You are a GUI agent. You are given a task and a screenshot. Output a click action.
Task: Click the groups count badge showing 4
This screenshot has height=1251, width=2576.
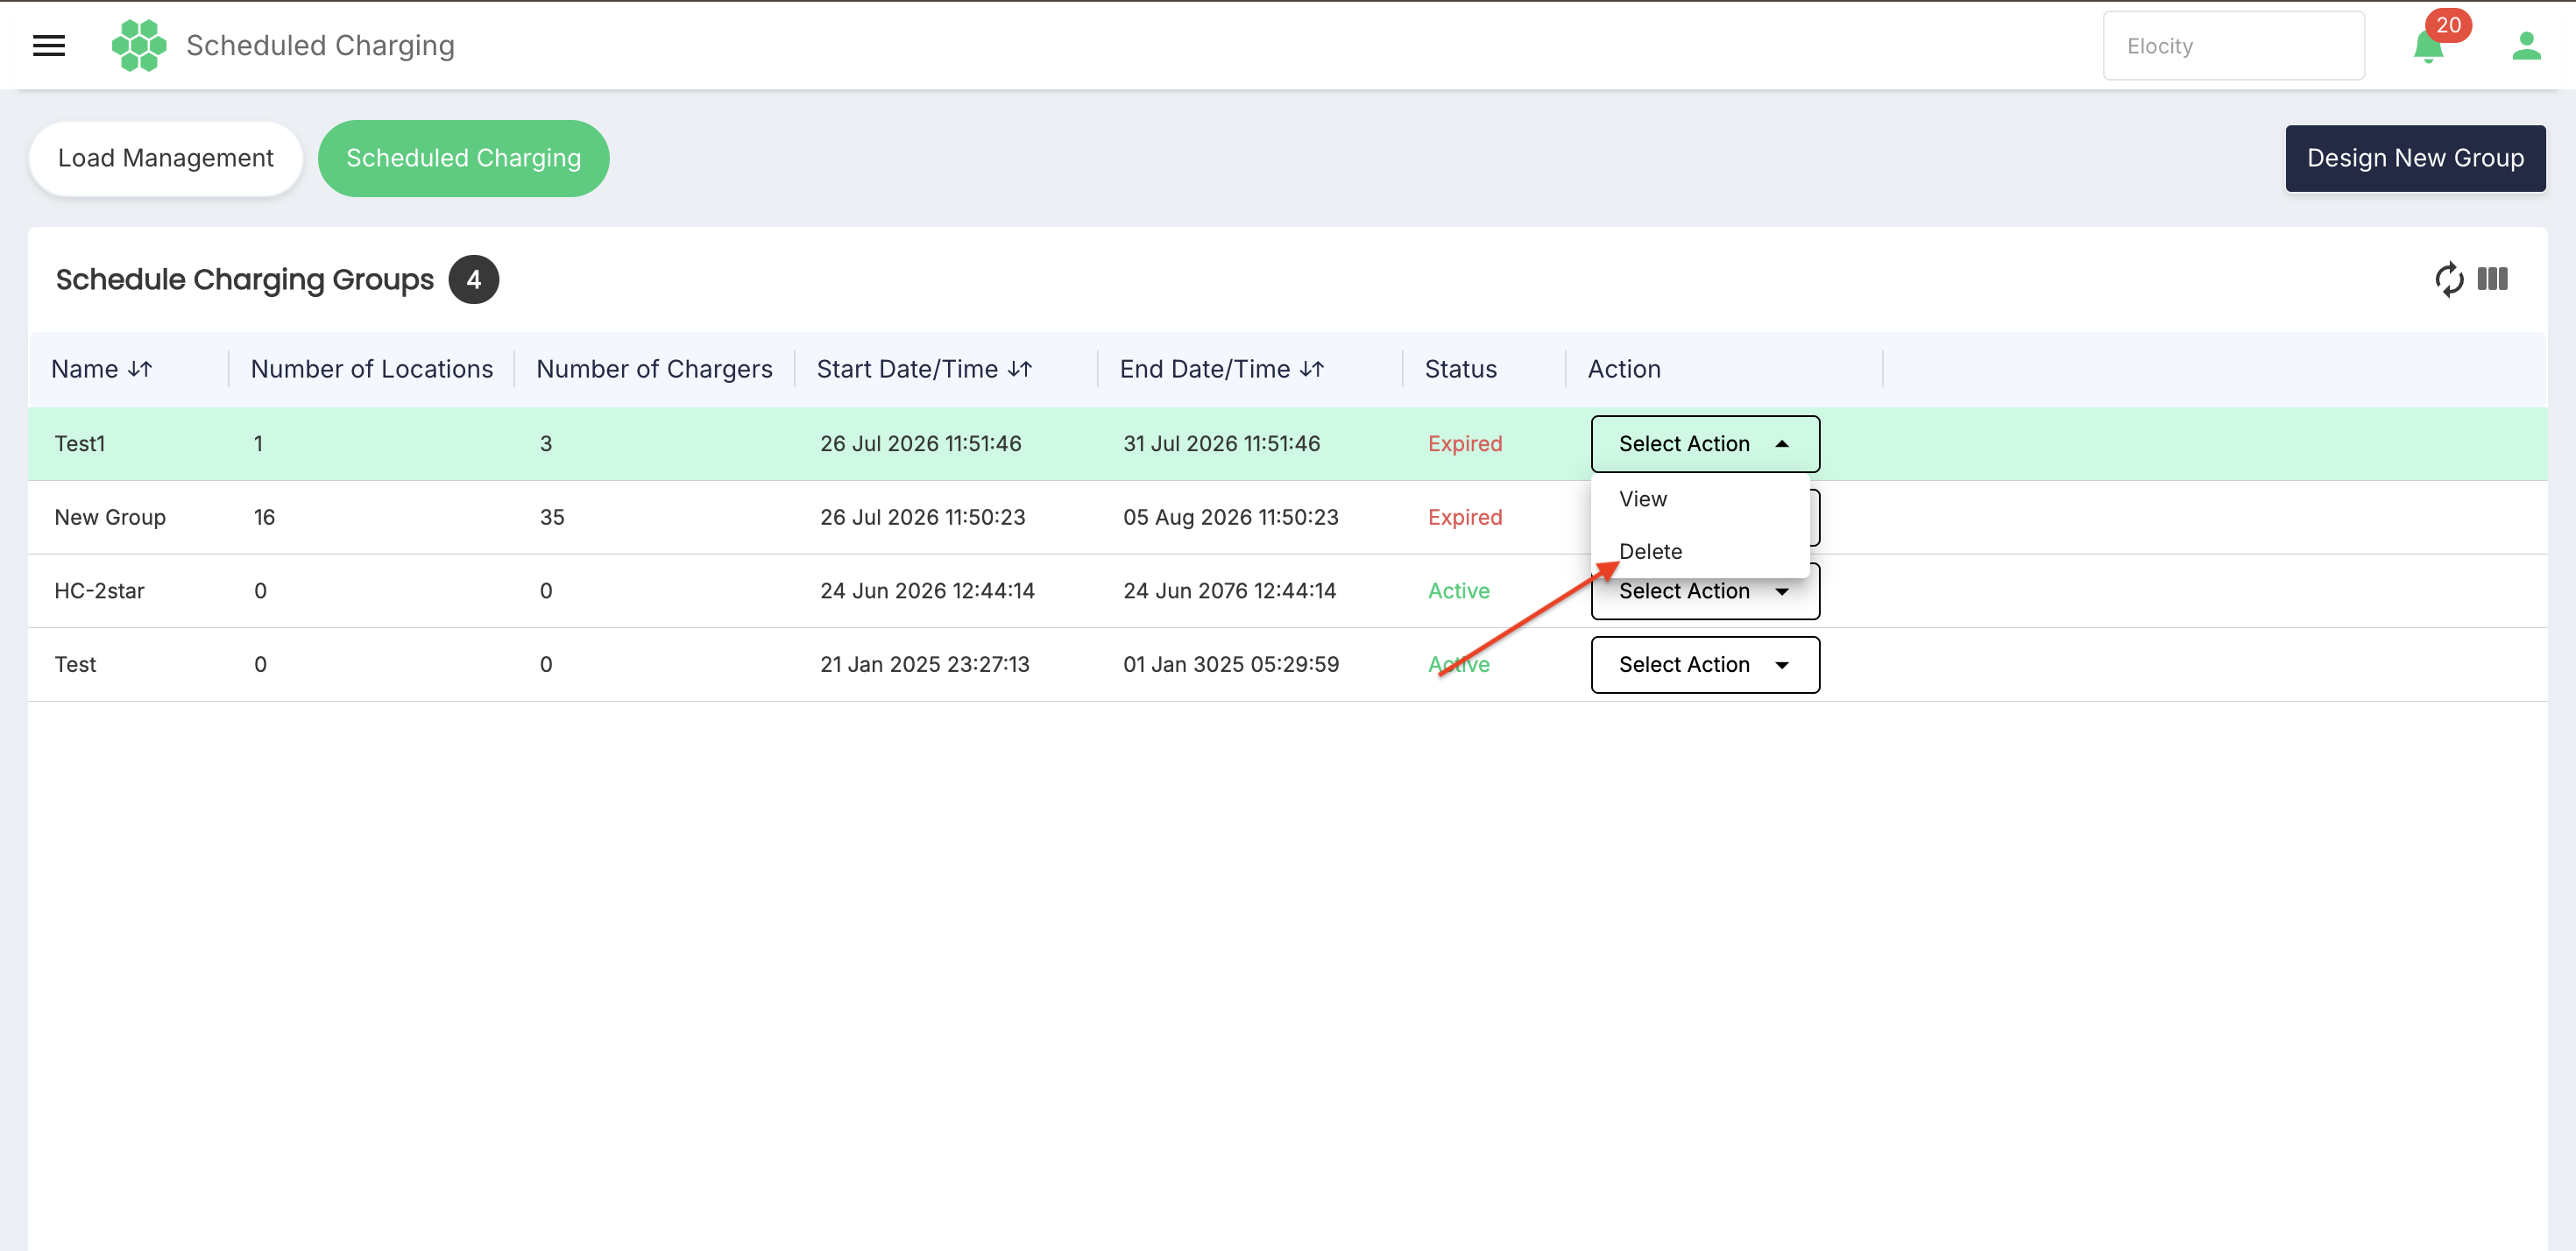coord(473,280)
